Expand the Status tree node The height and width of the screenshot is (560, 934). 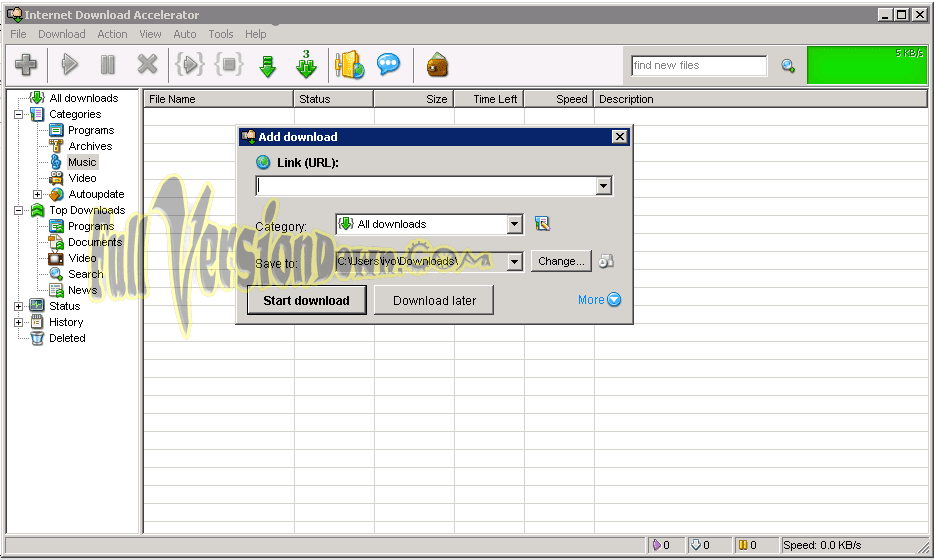pyautogui.click(x=18, y=306)
